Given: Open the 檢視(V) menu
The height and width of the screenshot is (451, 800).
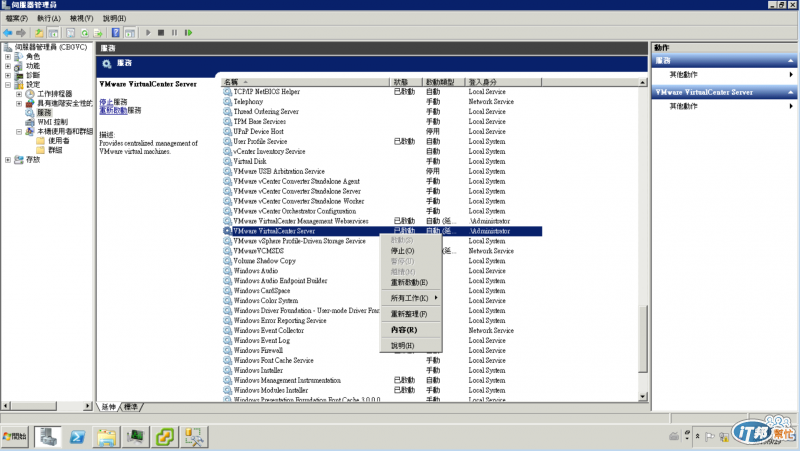Looking at the screenshot, I should 82,18.
